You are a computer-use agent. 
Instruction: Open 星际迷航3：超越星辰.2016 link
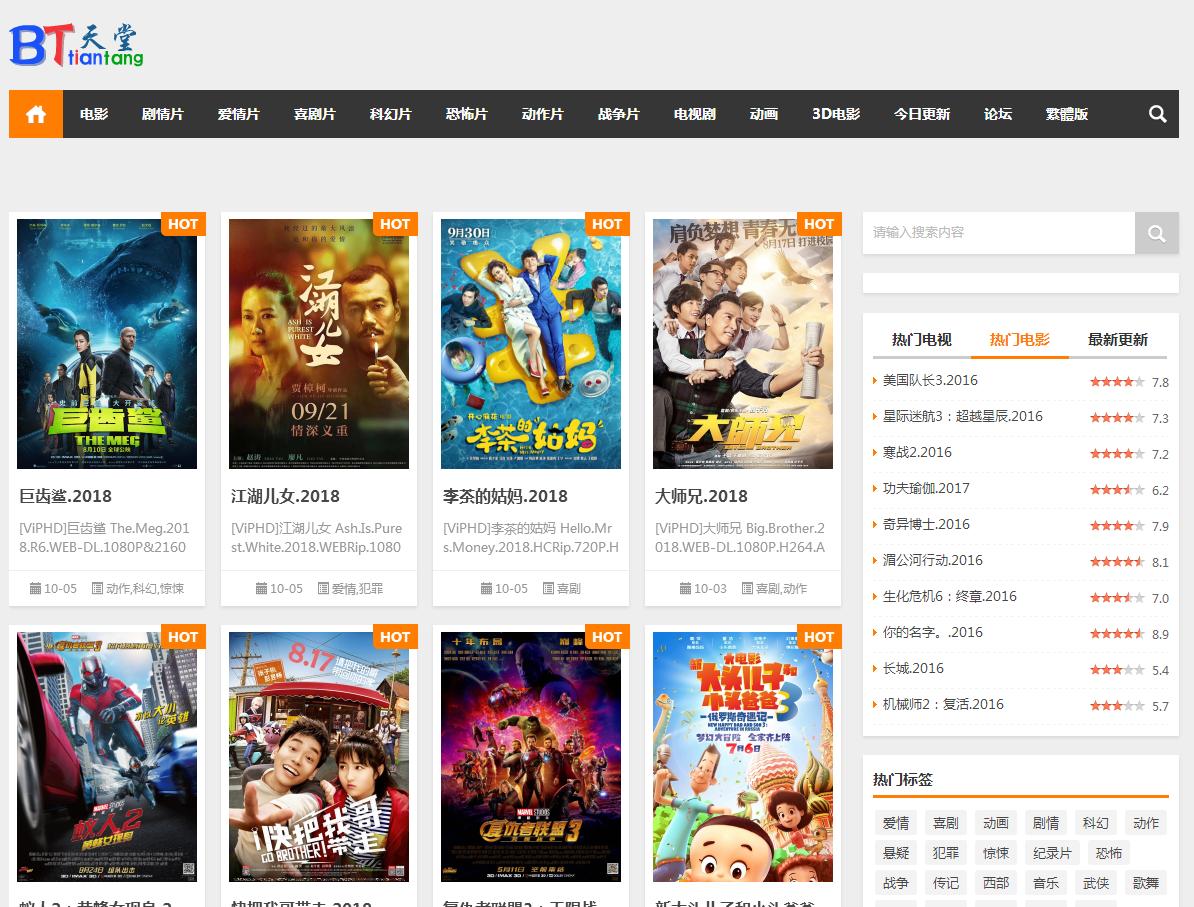pos(963,417)
